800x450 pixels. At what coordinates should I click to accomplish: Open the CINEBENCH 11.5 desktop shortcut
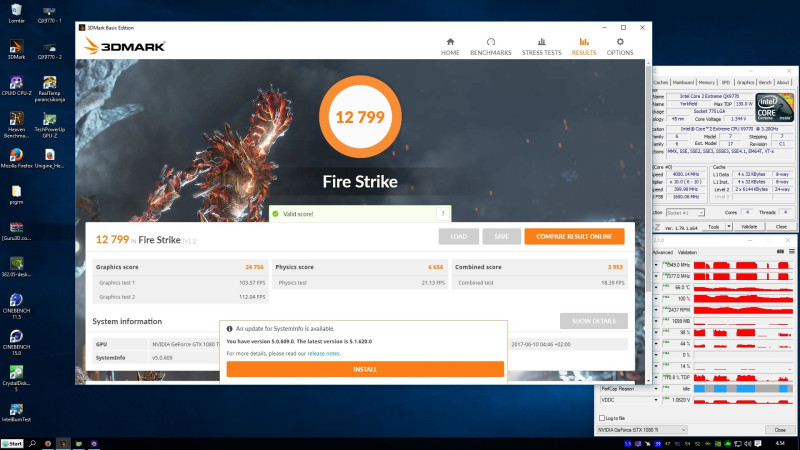pos(16,306)
